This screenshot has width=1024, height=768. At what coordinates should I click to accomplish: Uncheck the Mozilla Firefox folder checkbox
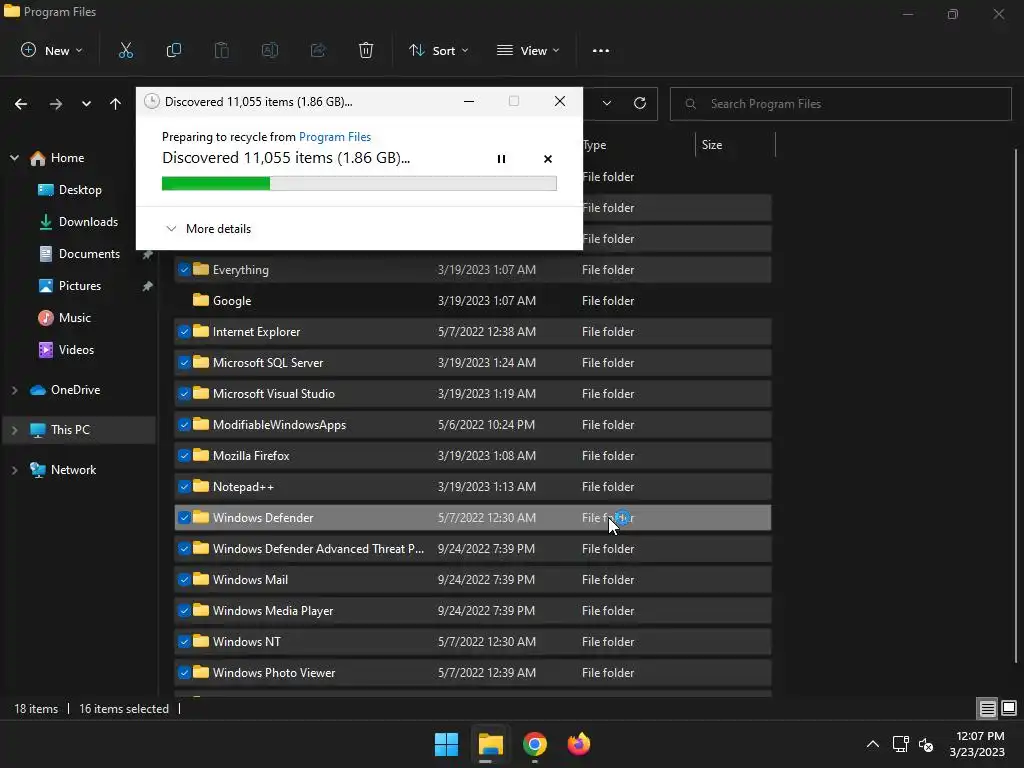click(184, 456)
